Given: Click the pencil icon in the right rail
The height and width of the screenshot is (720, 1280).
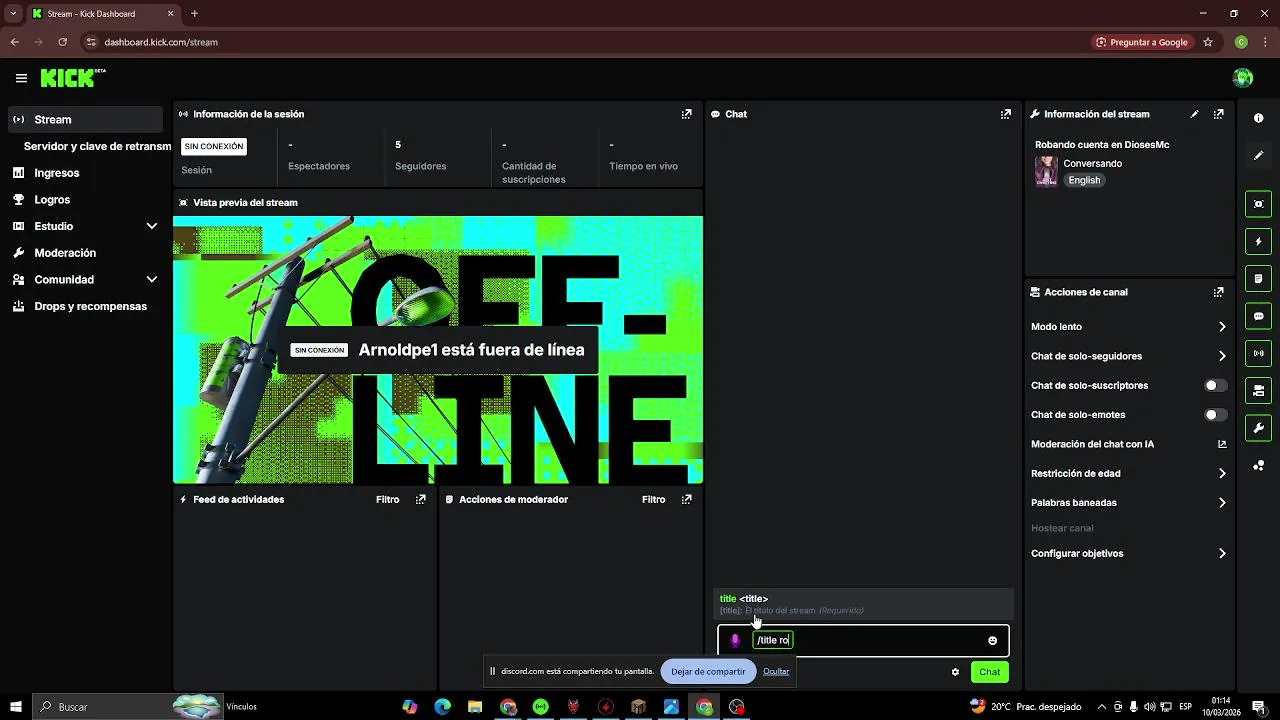Looking at the screenshot, I should tap(1258, 155).
